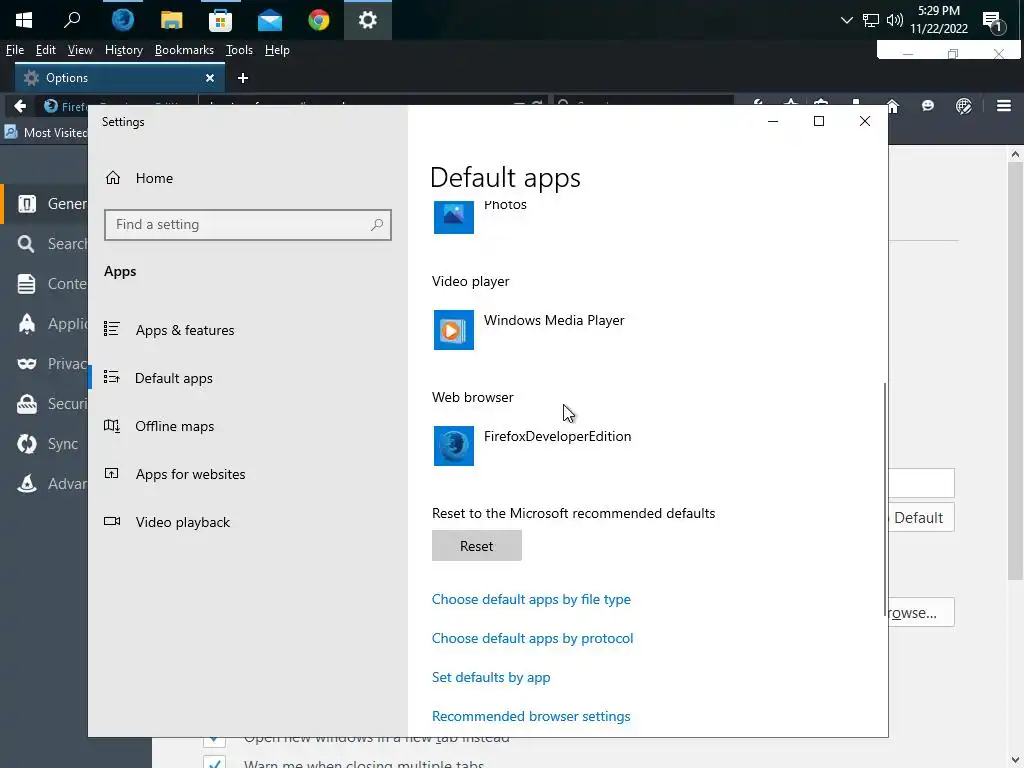Open Firefox Edit menu
1024x768 pixels.
click(x=46, y=50)
